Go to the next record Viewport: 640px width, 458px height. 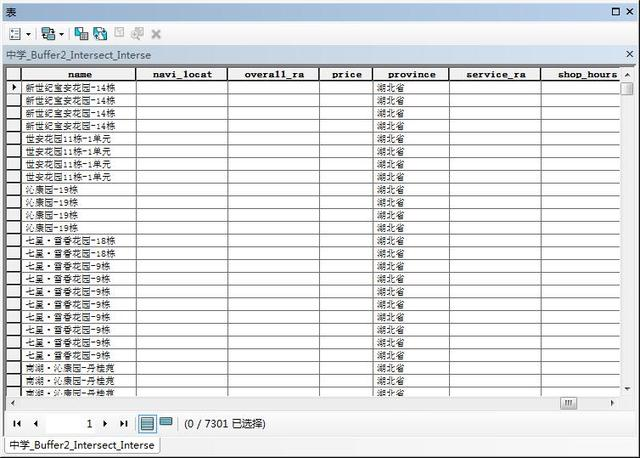[x=105, y=424]
